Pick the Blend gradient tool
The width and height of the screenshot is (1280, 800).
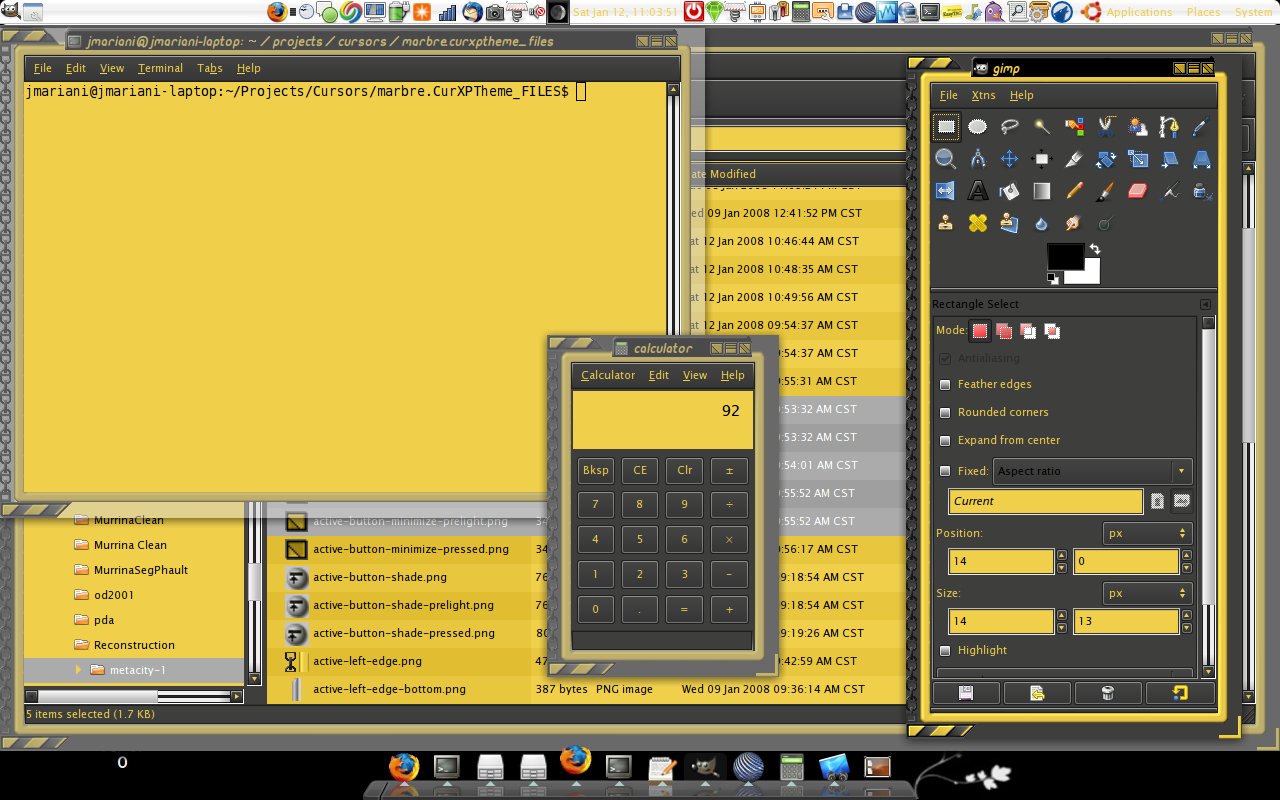pyautogui.click(x=1042, y=190)
